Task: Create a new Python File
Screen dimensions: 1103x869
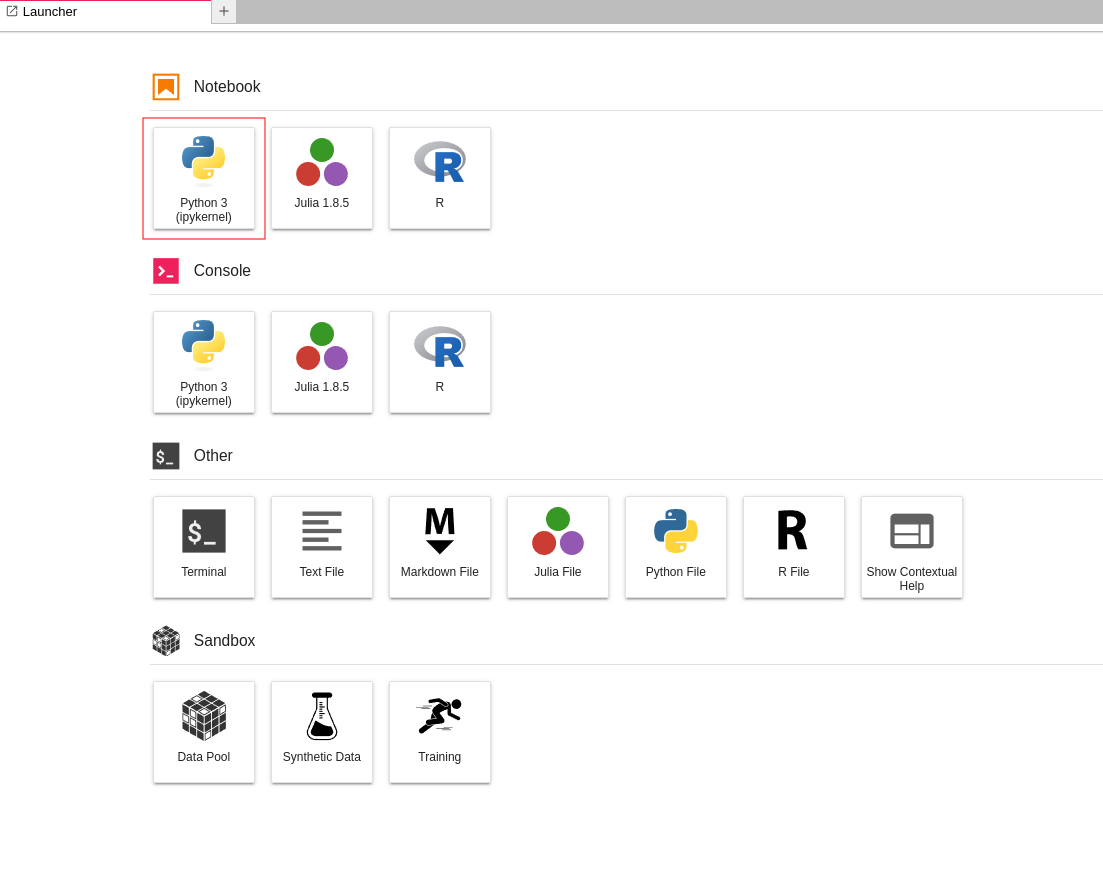Action: (x=676, y=547)
